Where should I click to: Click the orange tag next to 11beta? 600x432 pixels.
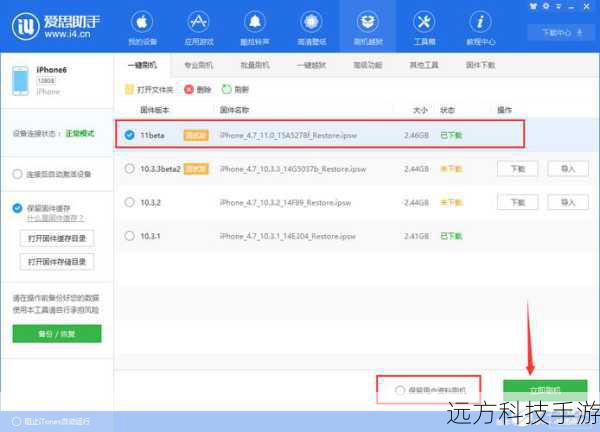(196, 135)
